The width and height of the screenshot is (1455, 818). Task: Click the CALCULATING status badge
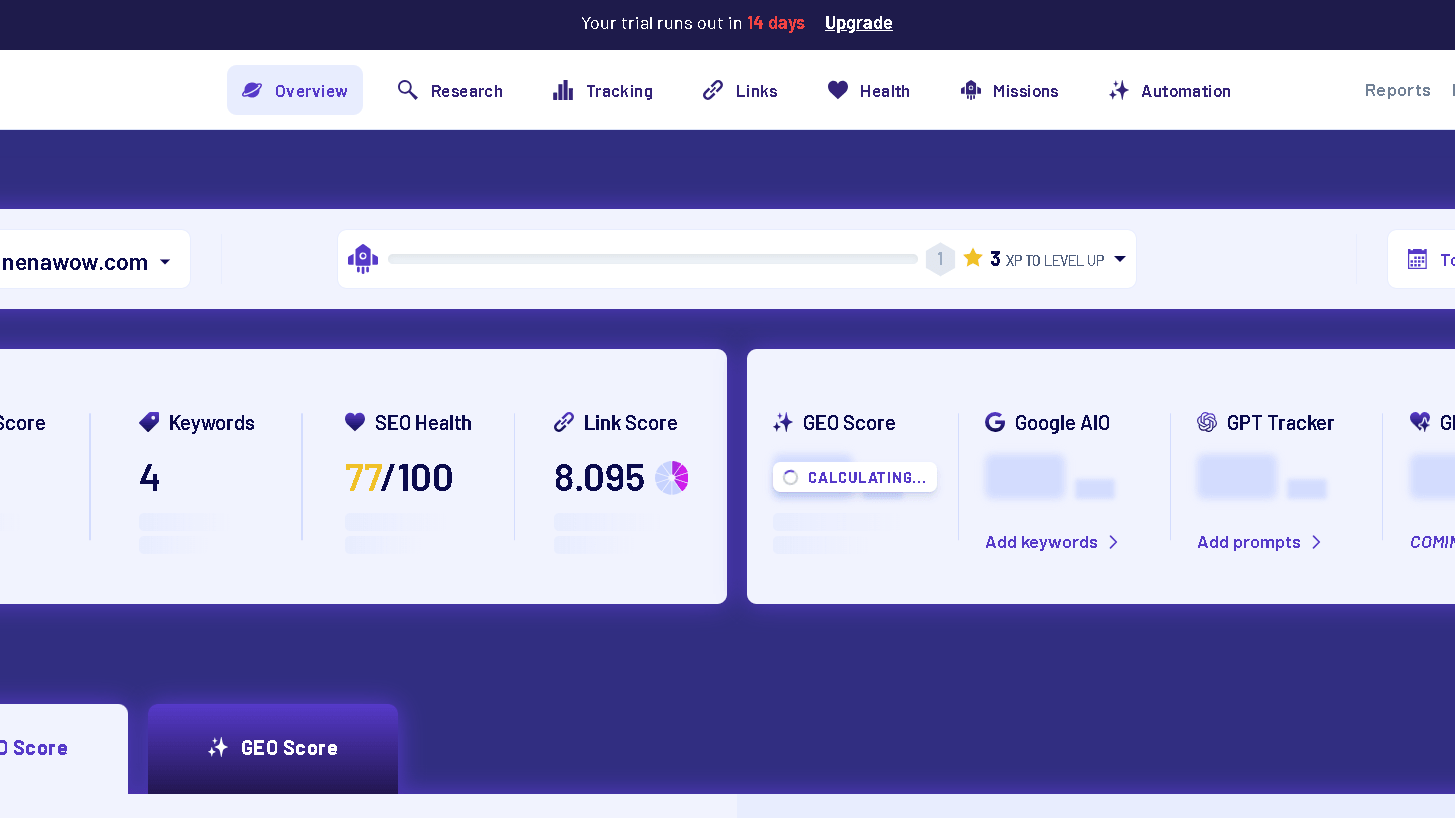(x=855, y=477)
